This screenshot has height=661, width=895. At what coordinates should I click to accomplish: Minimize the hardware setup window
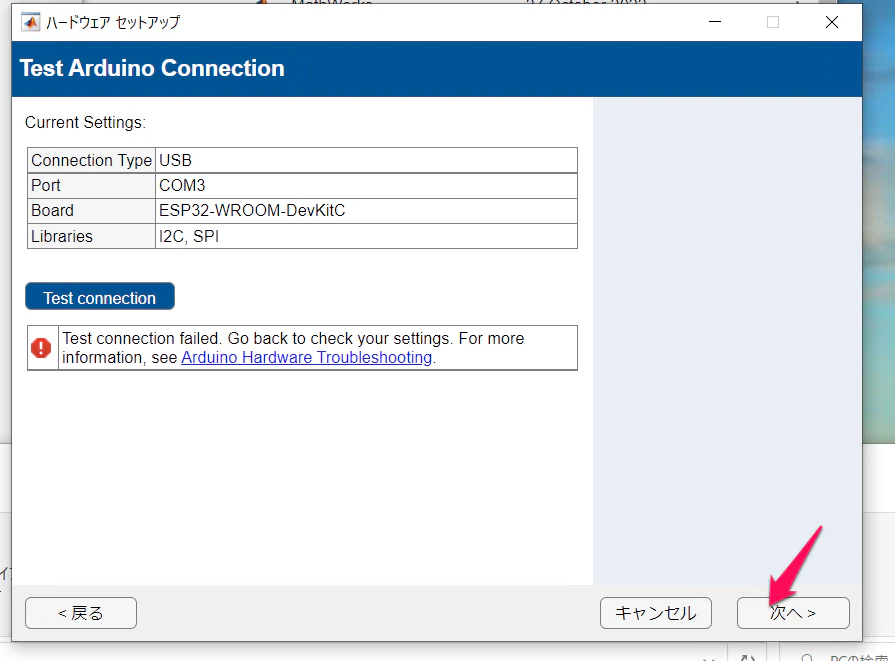pyautogui.click(x=715, y=22)
